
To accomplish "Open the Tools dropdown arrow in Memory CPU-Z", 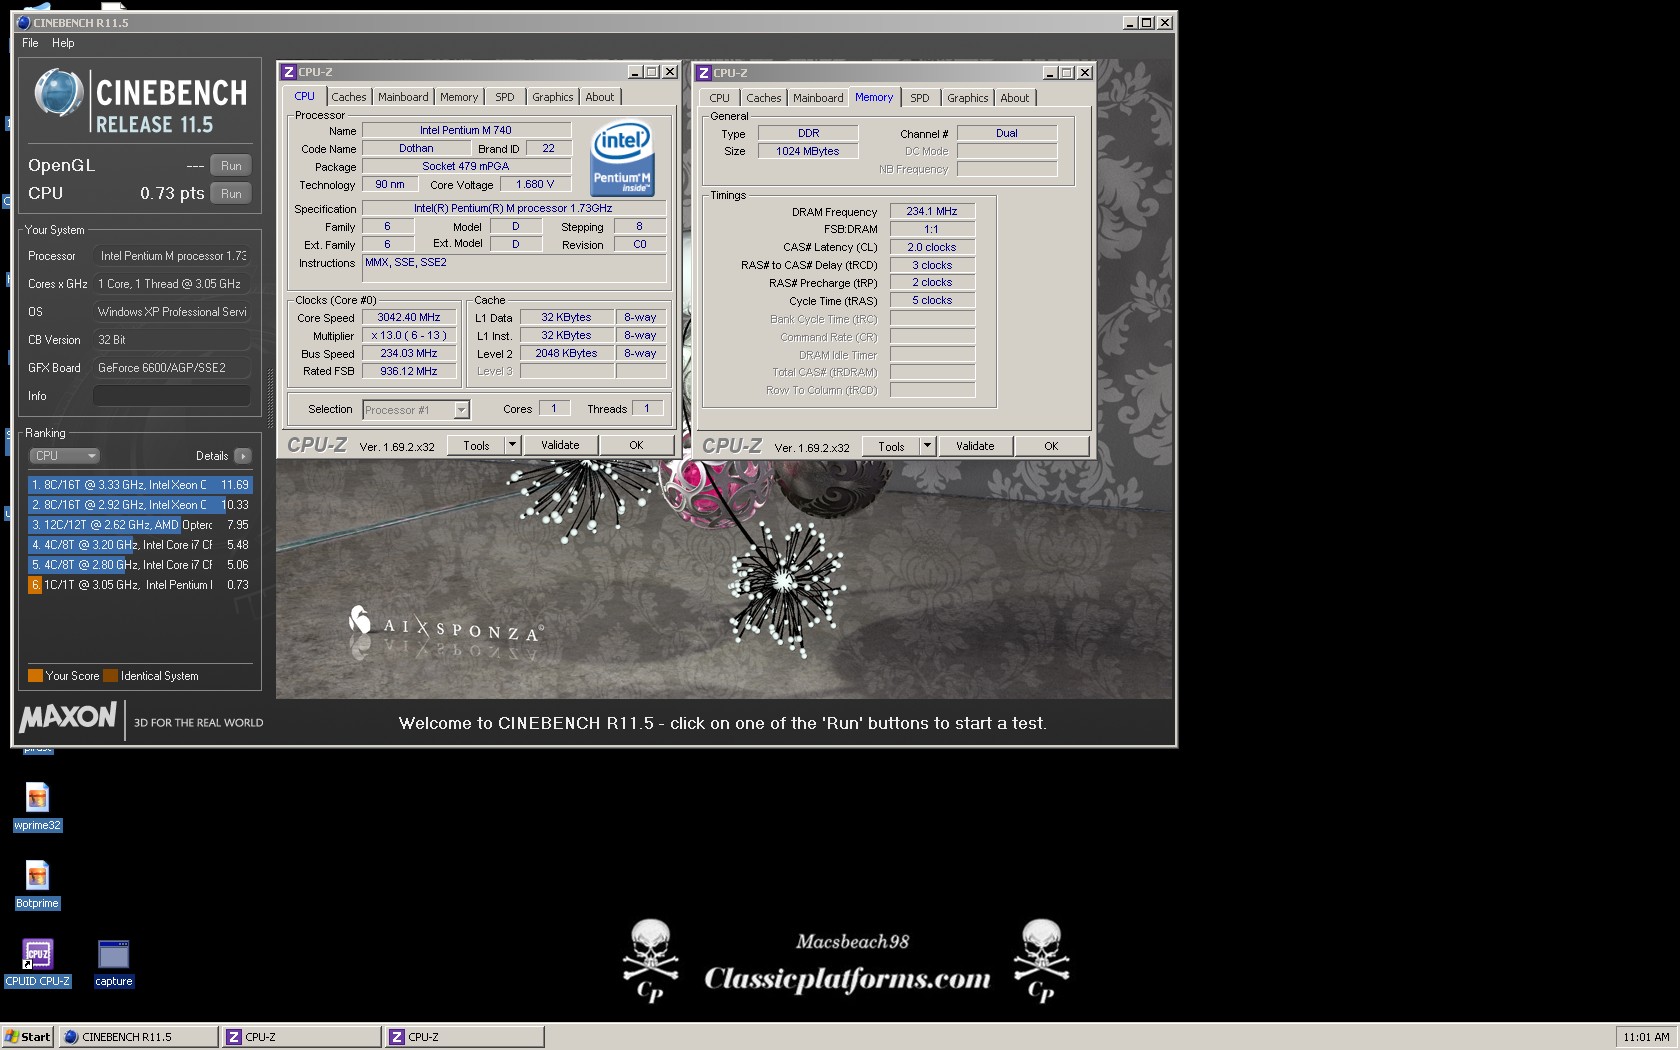I will pos(927,446).
